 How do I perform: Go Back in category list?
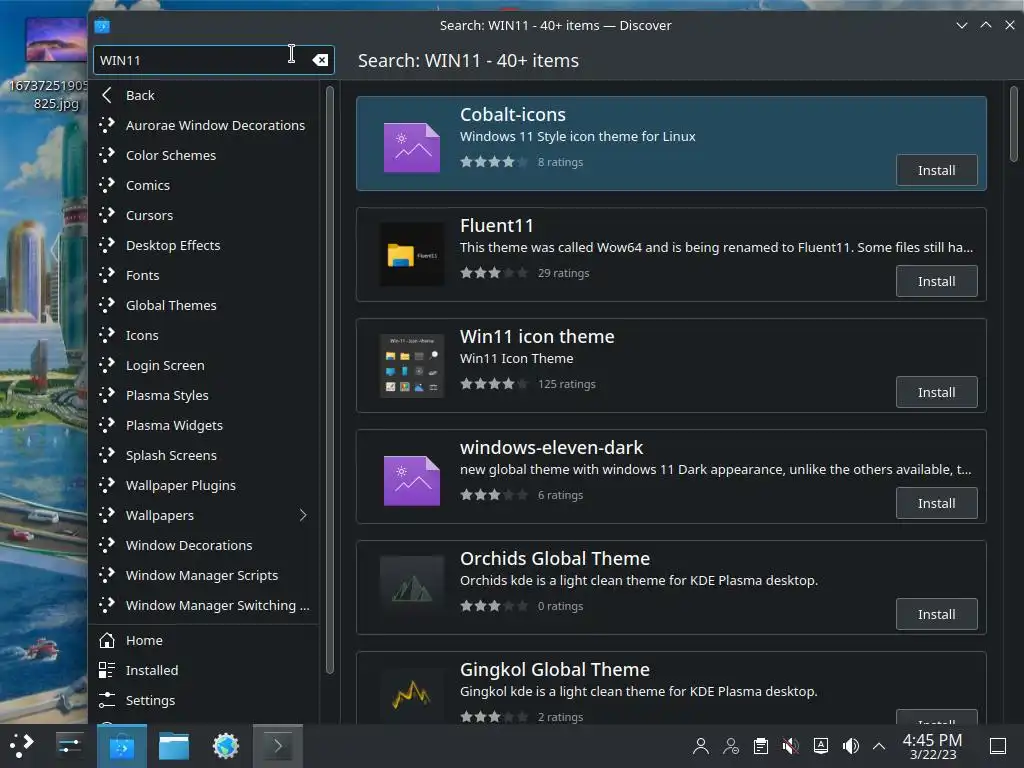pyautogui.click(x=205, y=95)
